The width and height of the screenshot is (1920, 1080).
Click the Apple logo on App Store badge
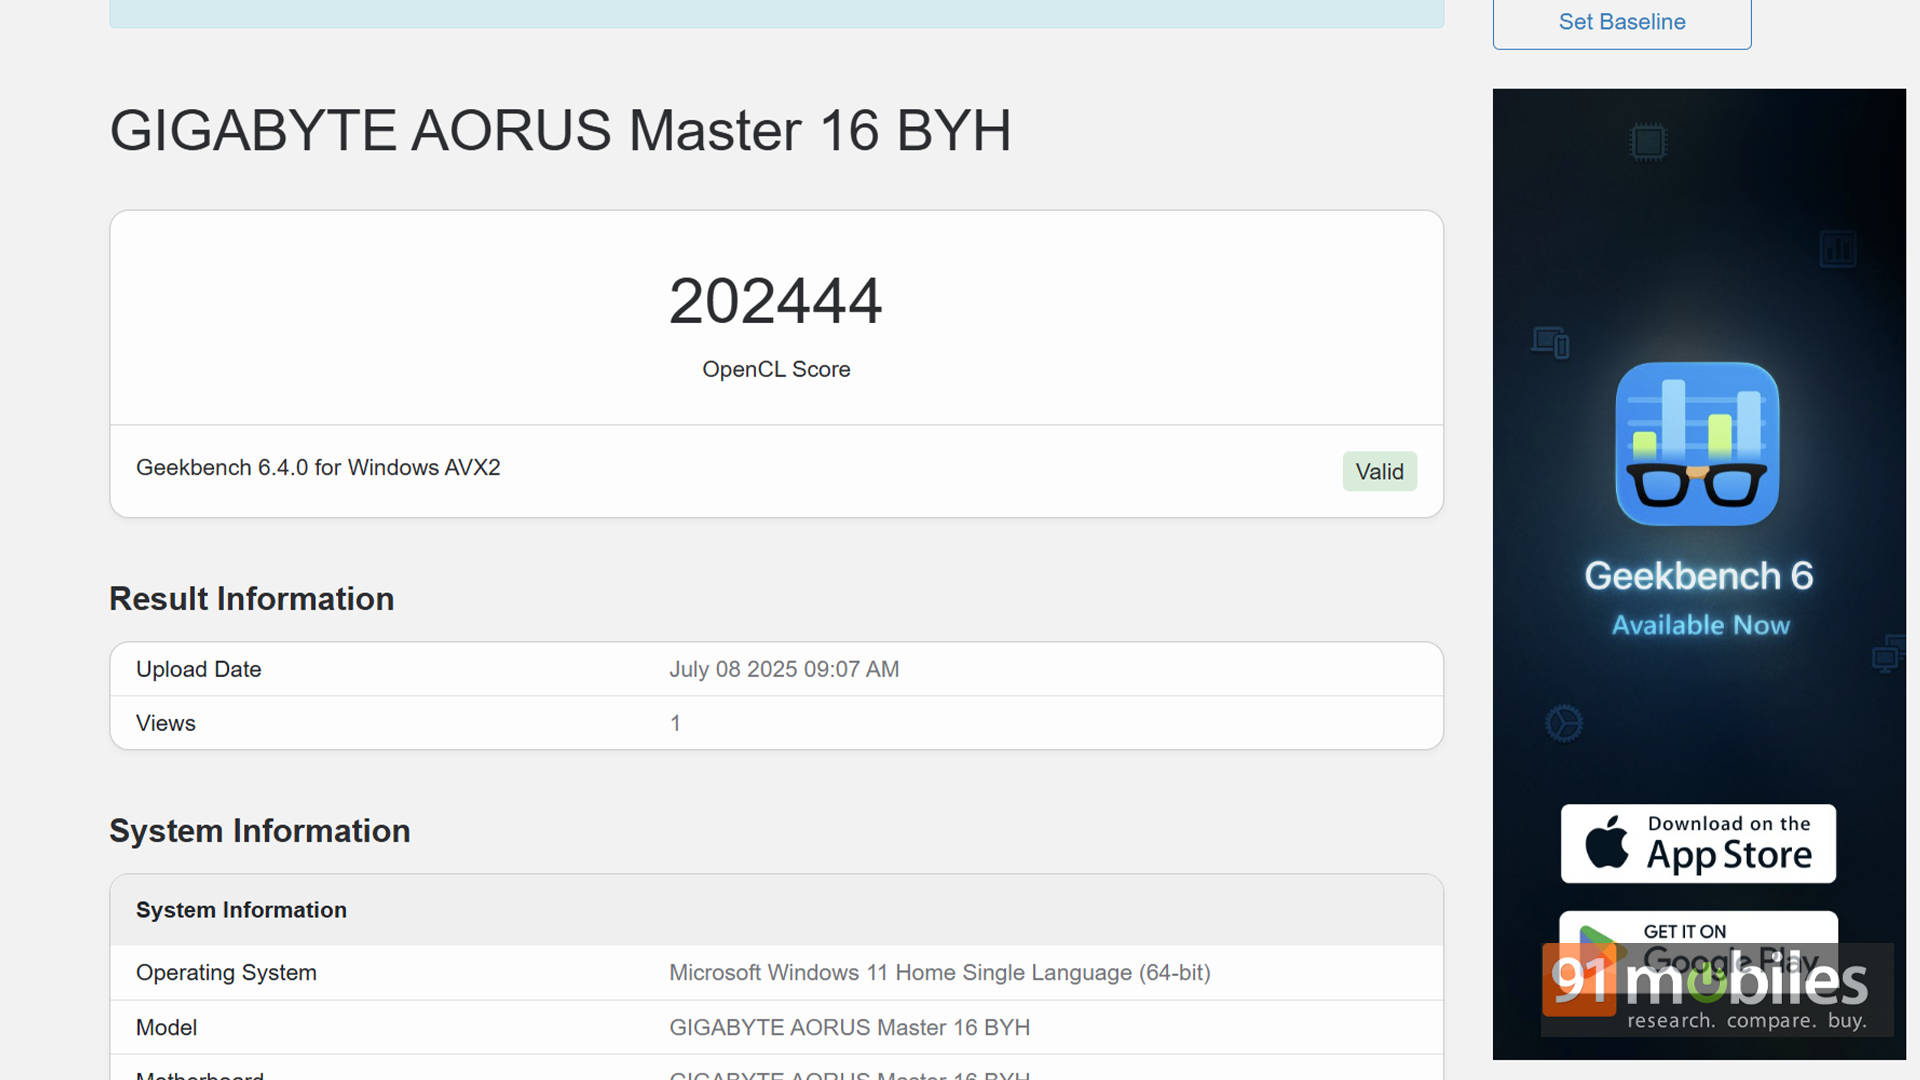point(1607,842)
